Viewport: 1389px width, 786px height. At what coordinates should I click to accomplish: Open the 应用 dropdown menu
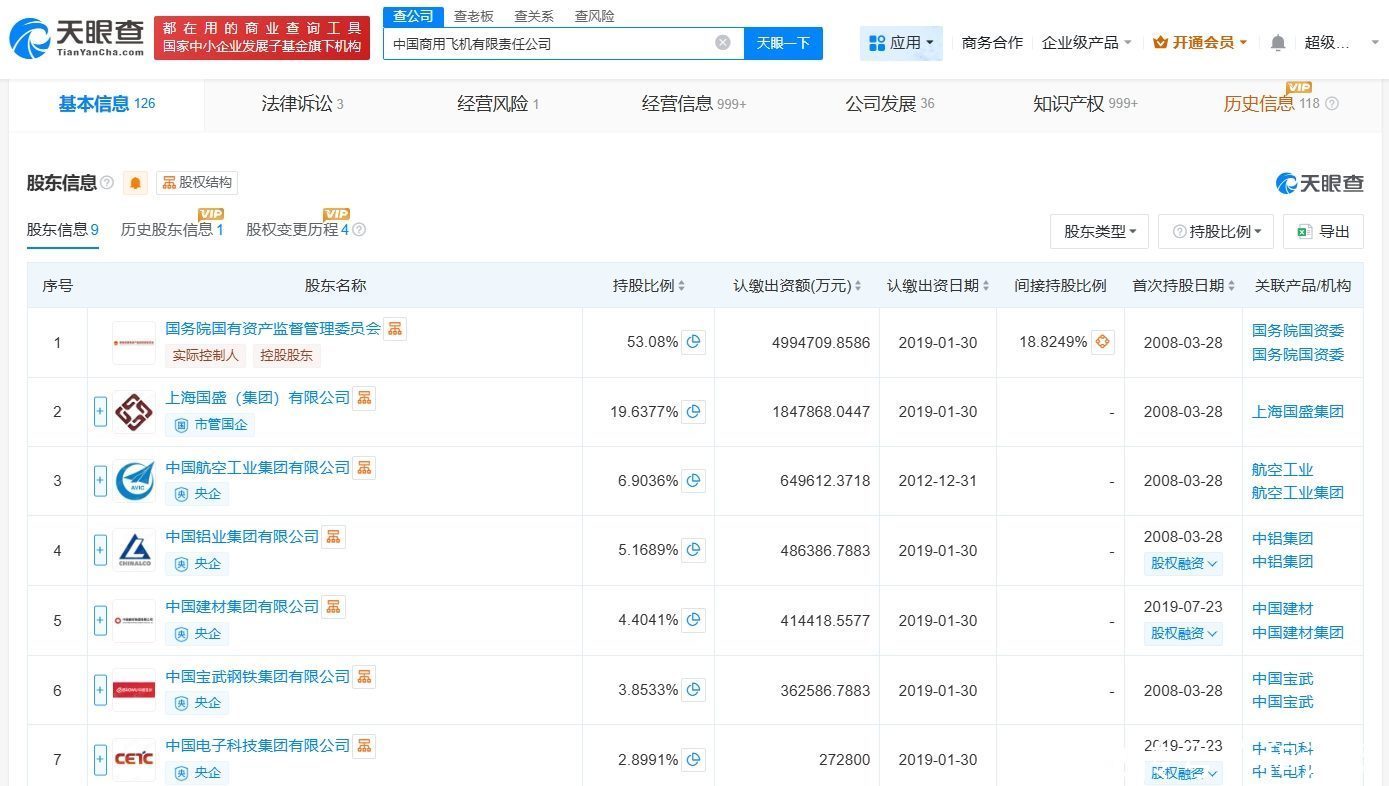coord(901,43)
